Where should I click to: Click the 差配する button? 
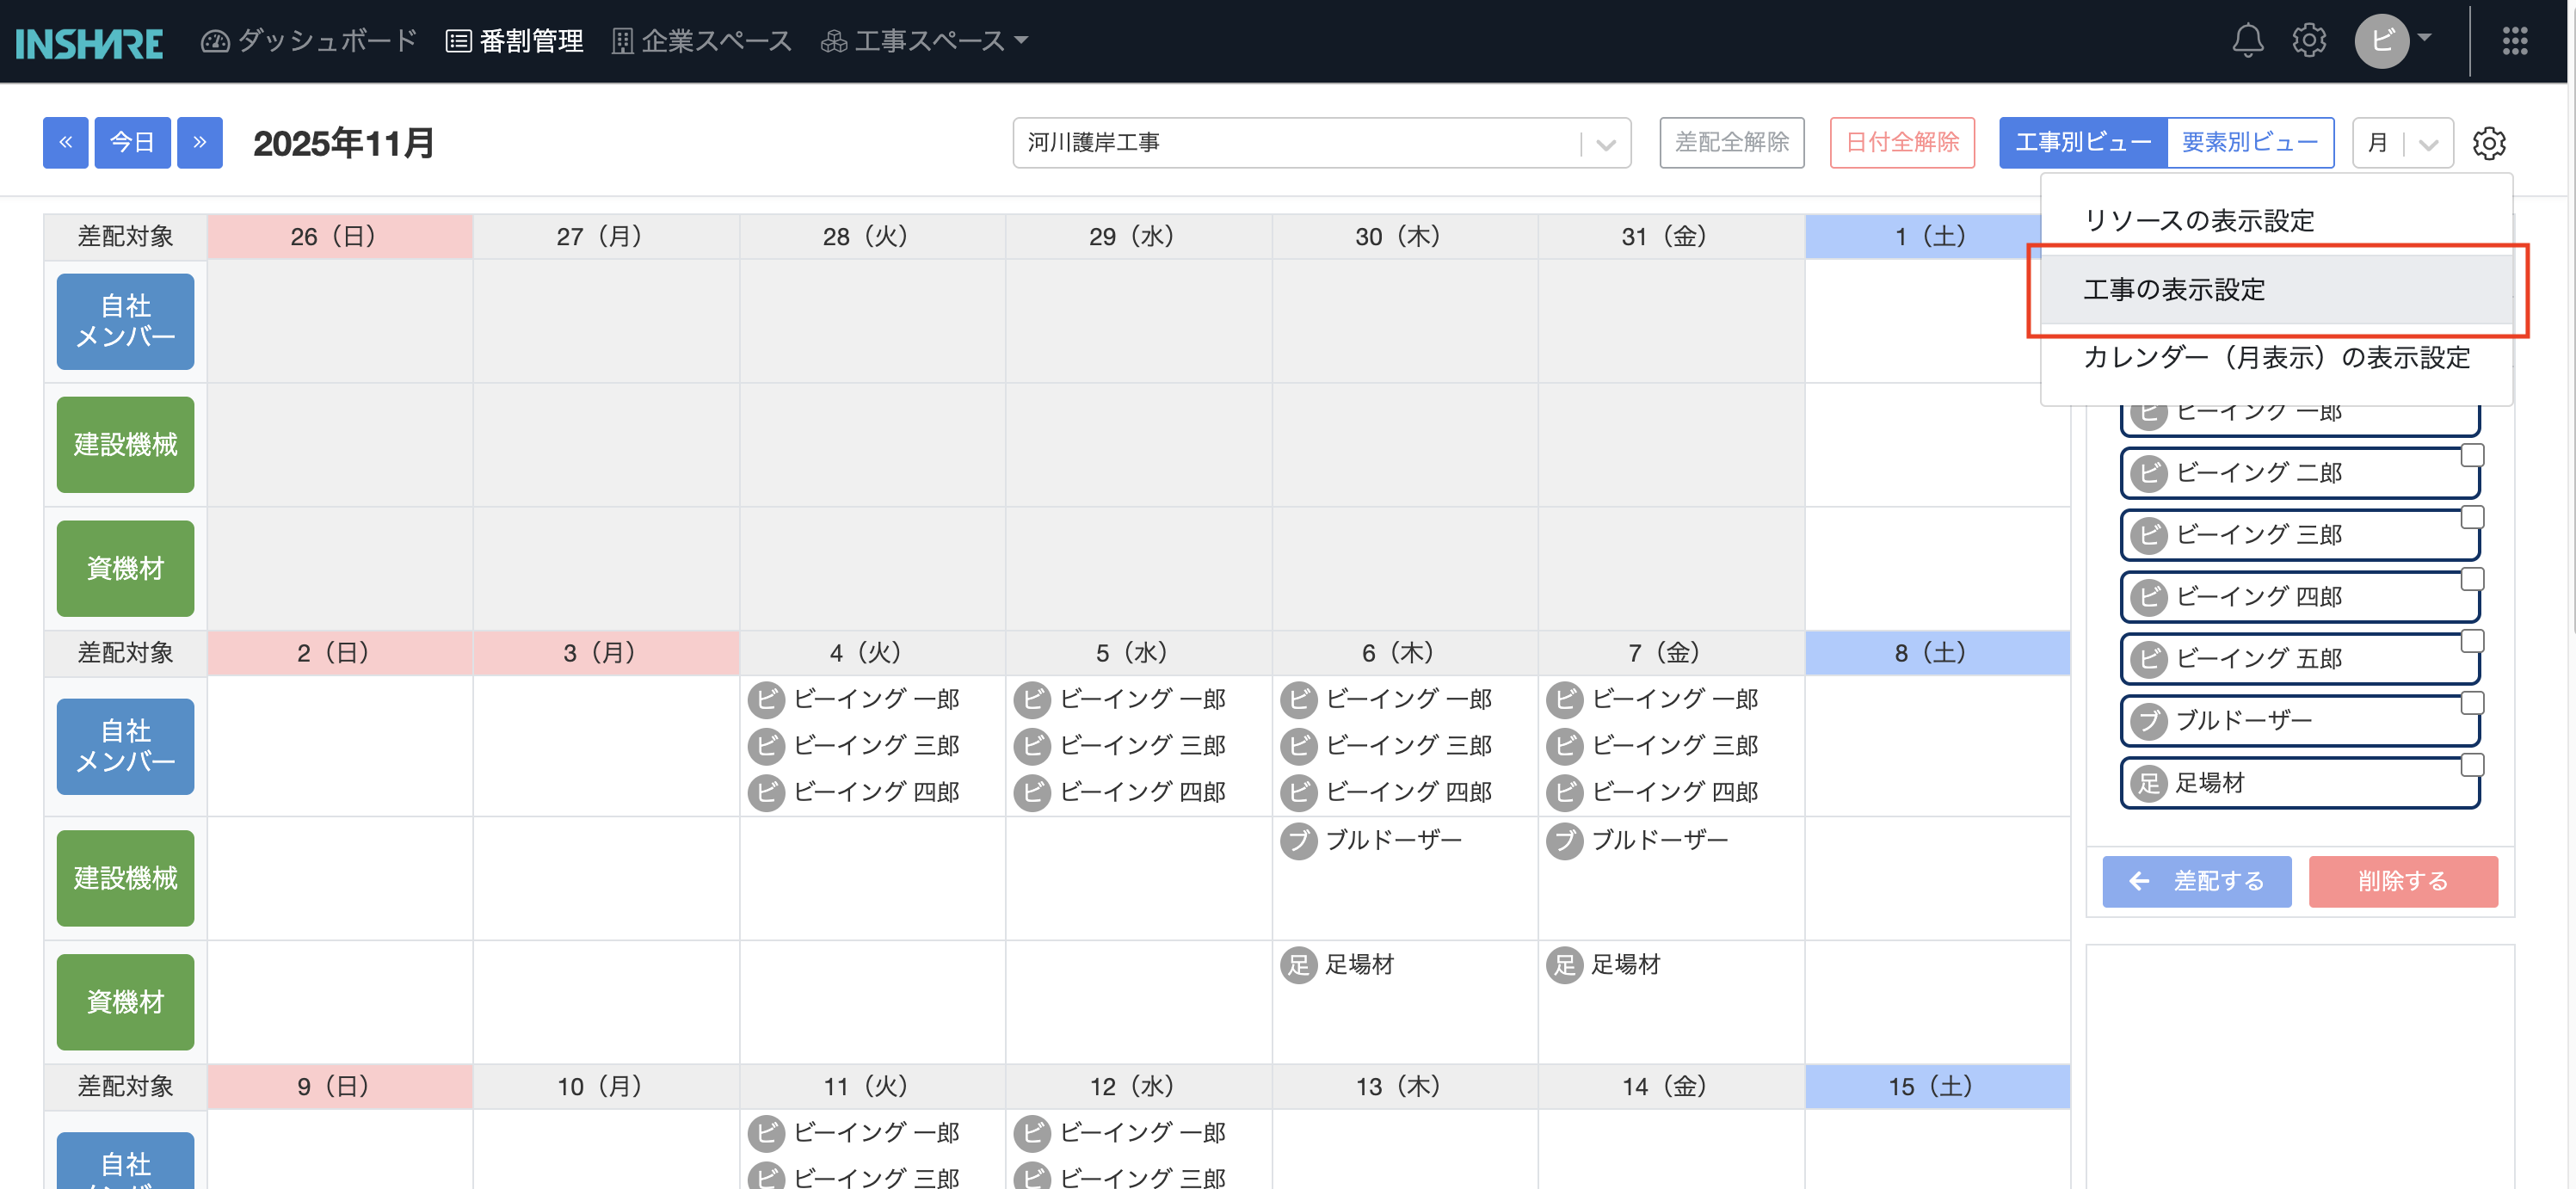click(x=2197, y=881)
